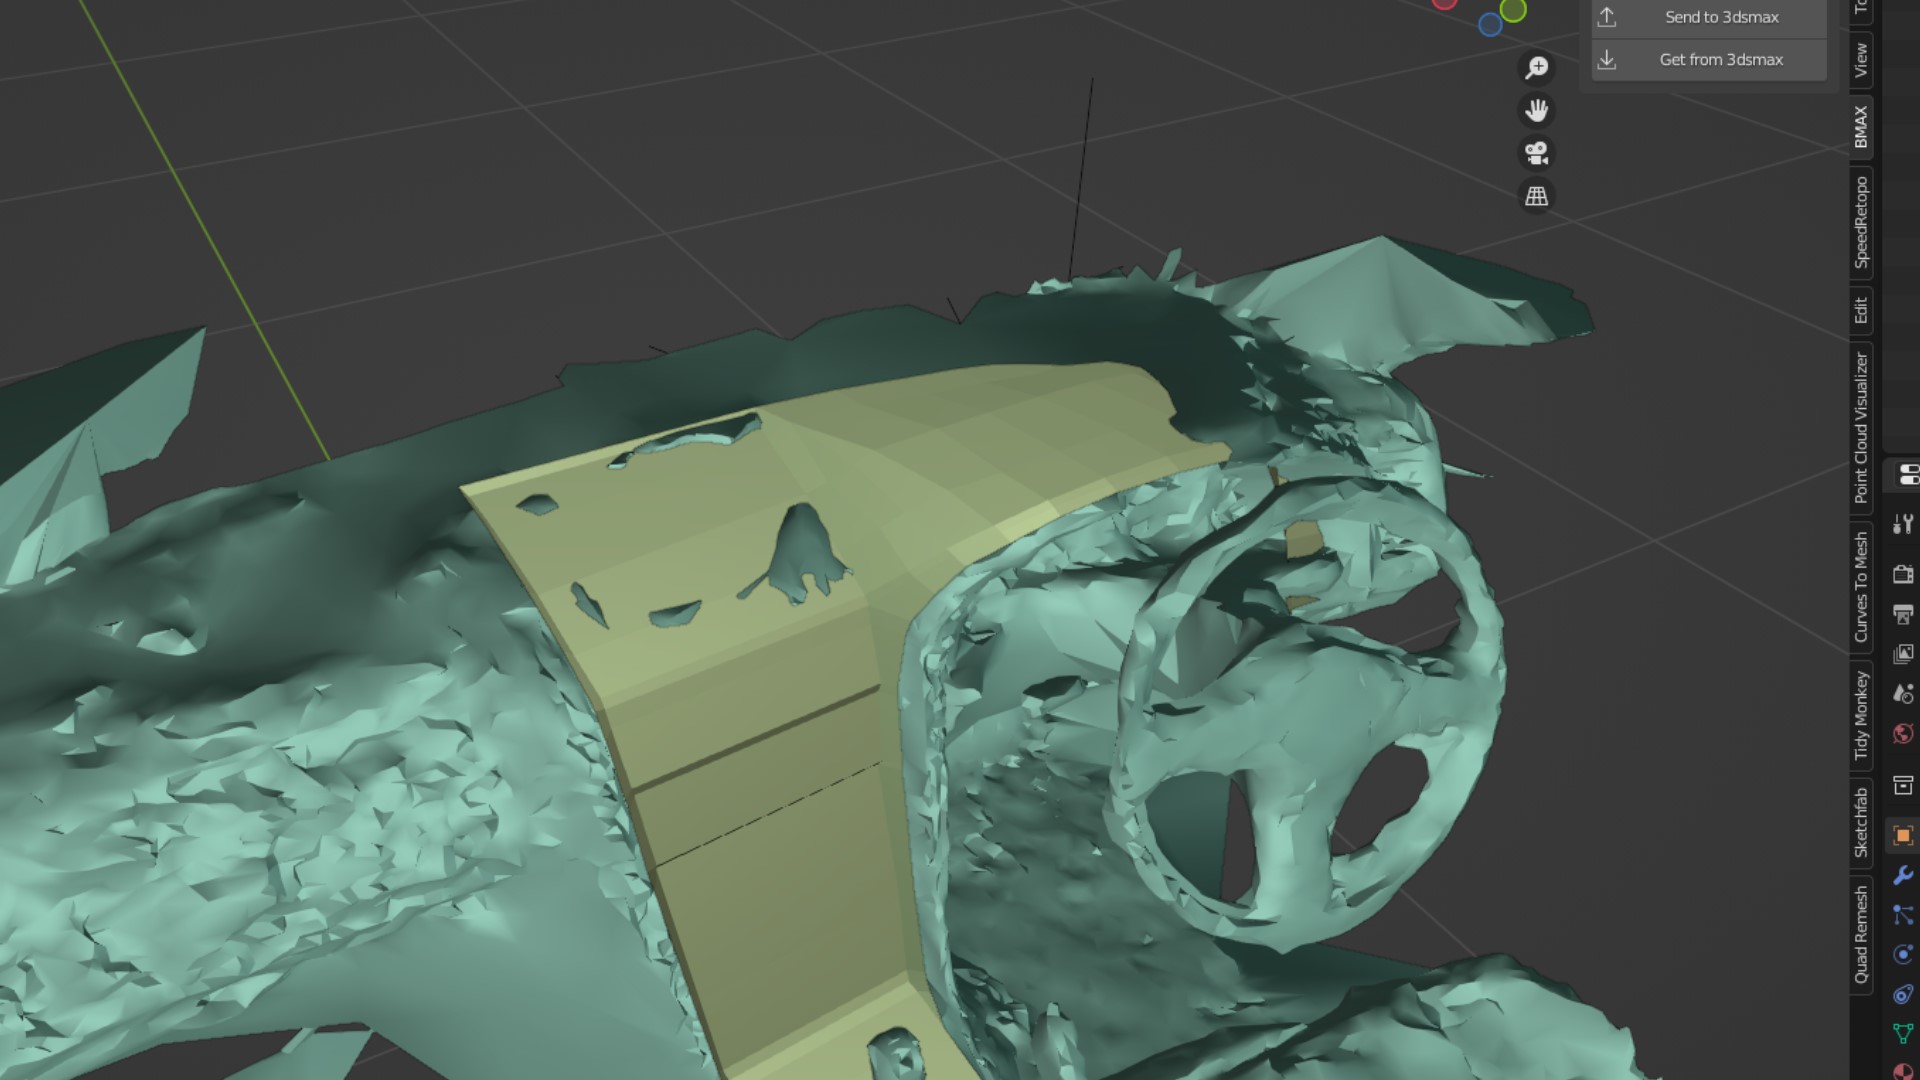Open World properties globe icon

pos(1903,734)
